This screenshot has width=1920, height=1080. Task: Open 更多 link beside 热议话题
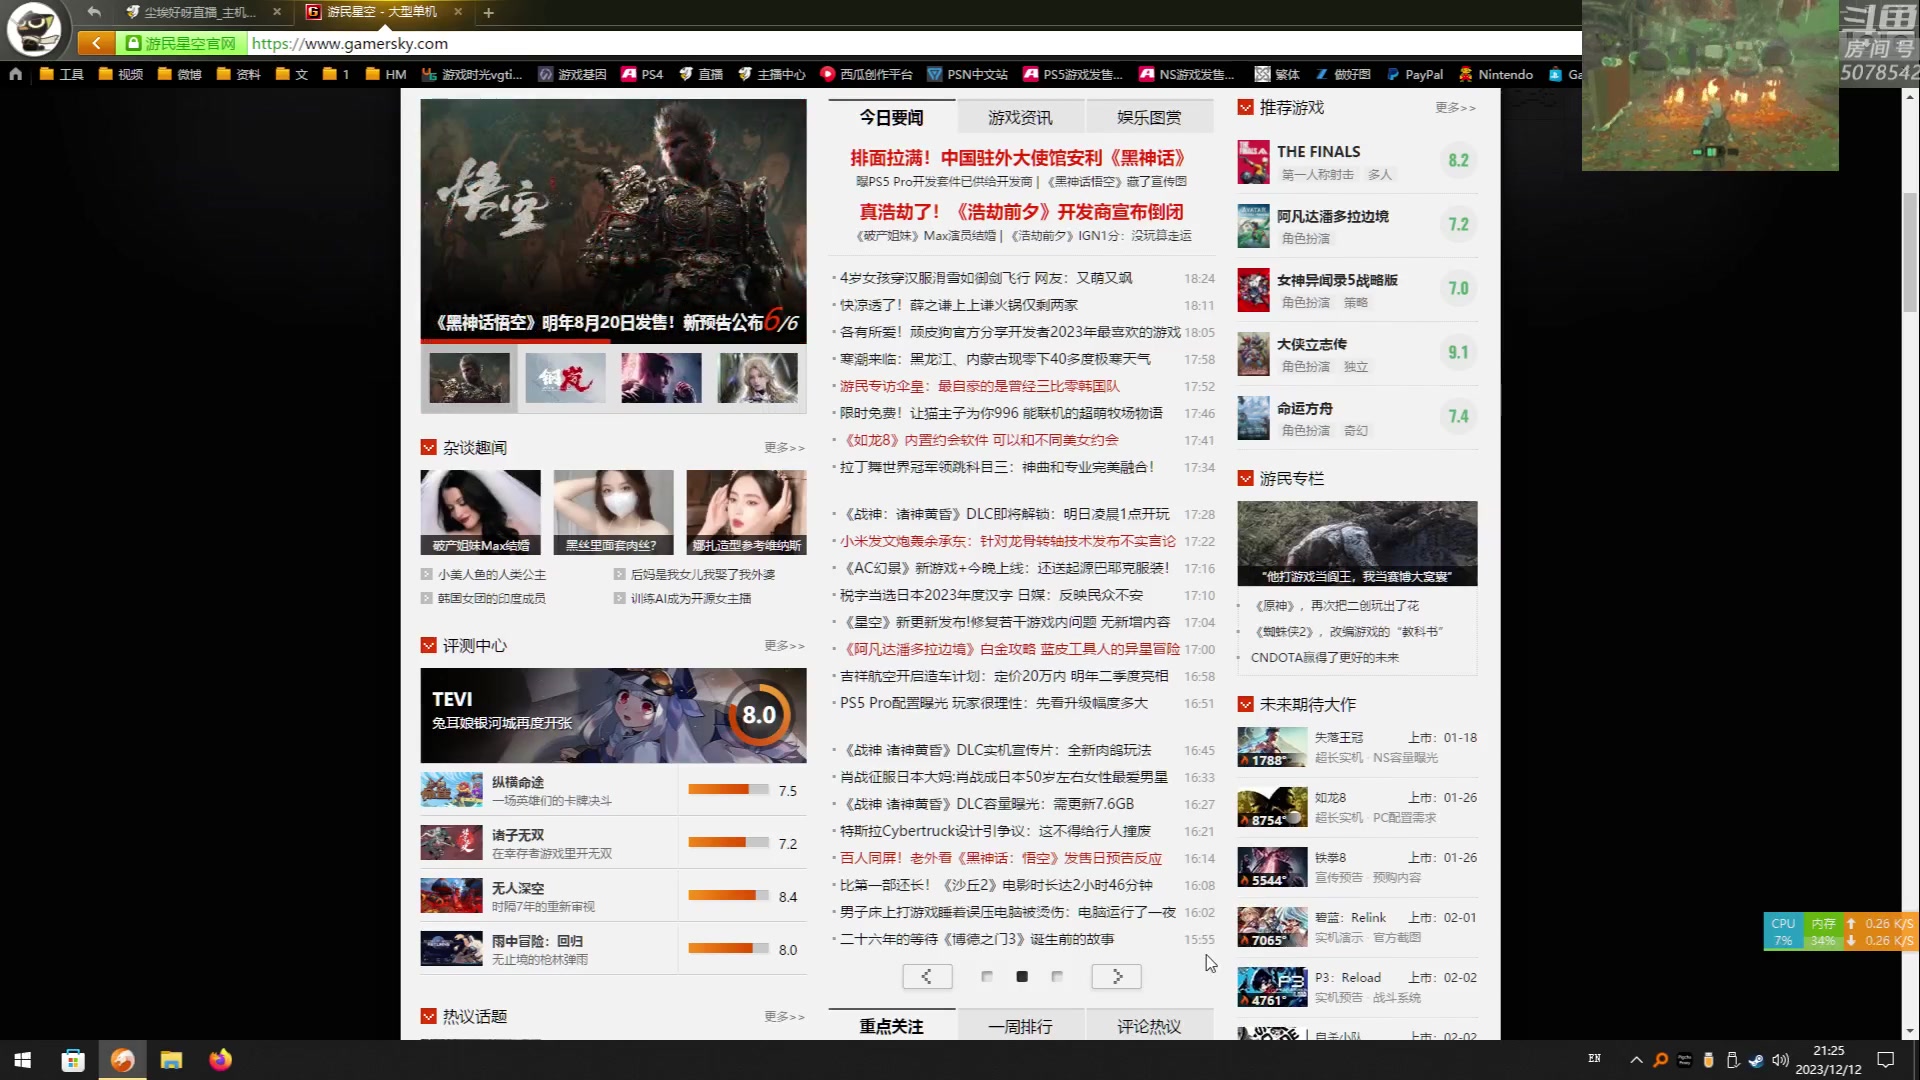784,1017
